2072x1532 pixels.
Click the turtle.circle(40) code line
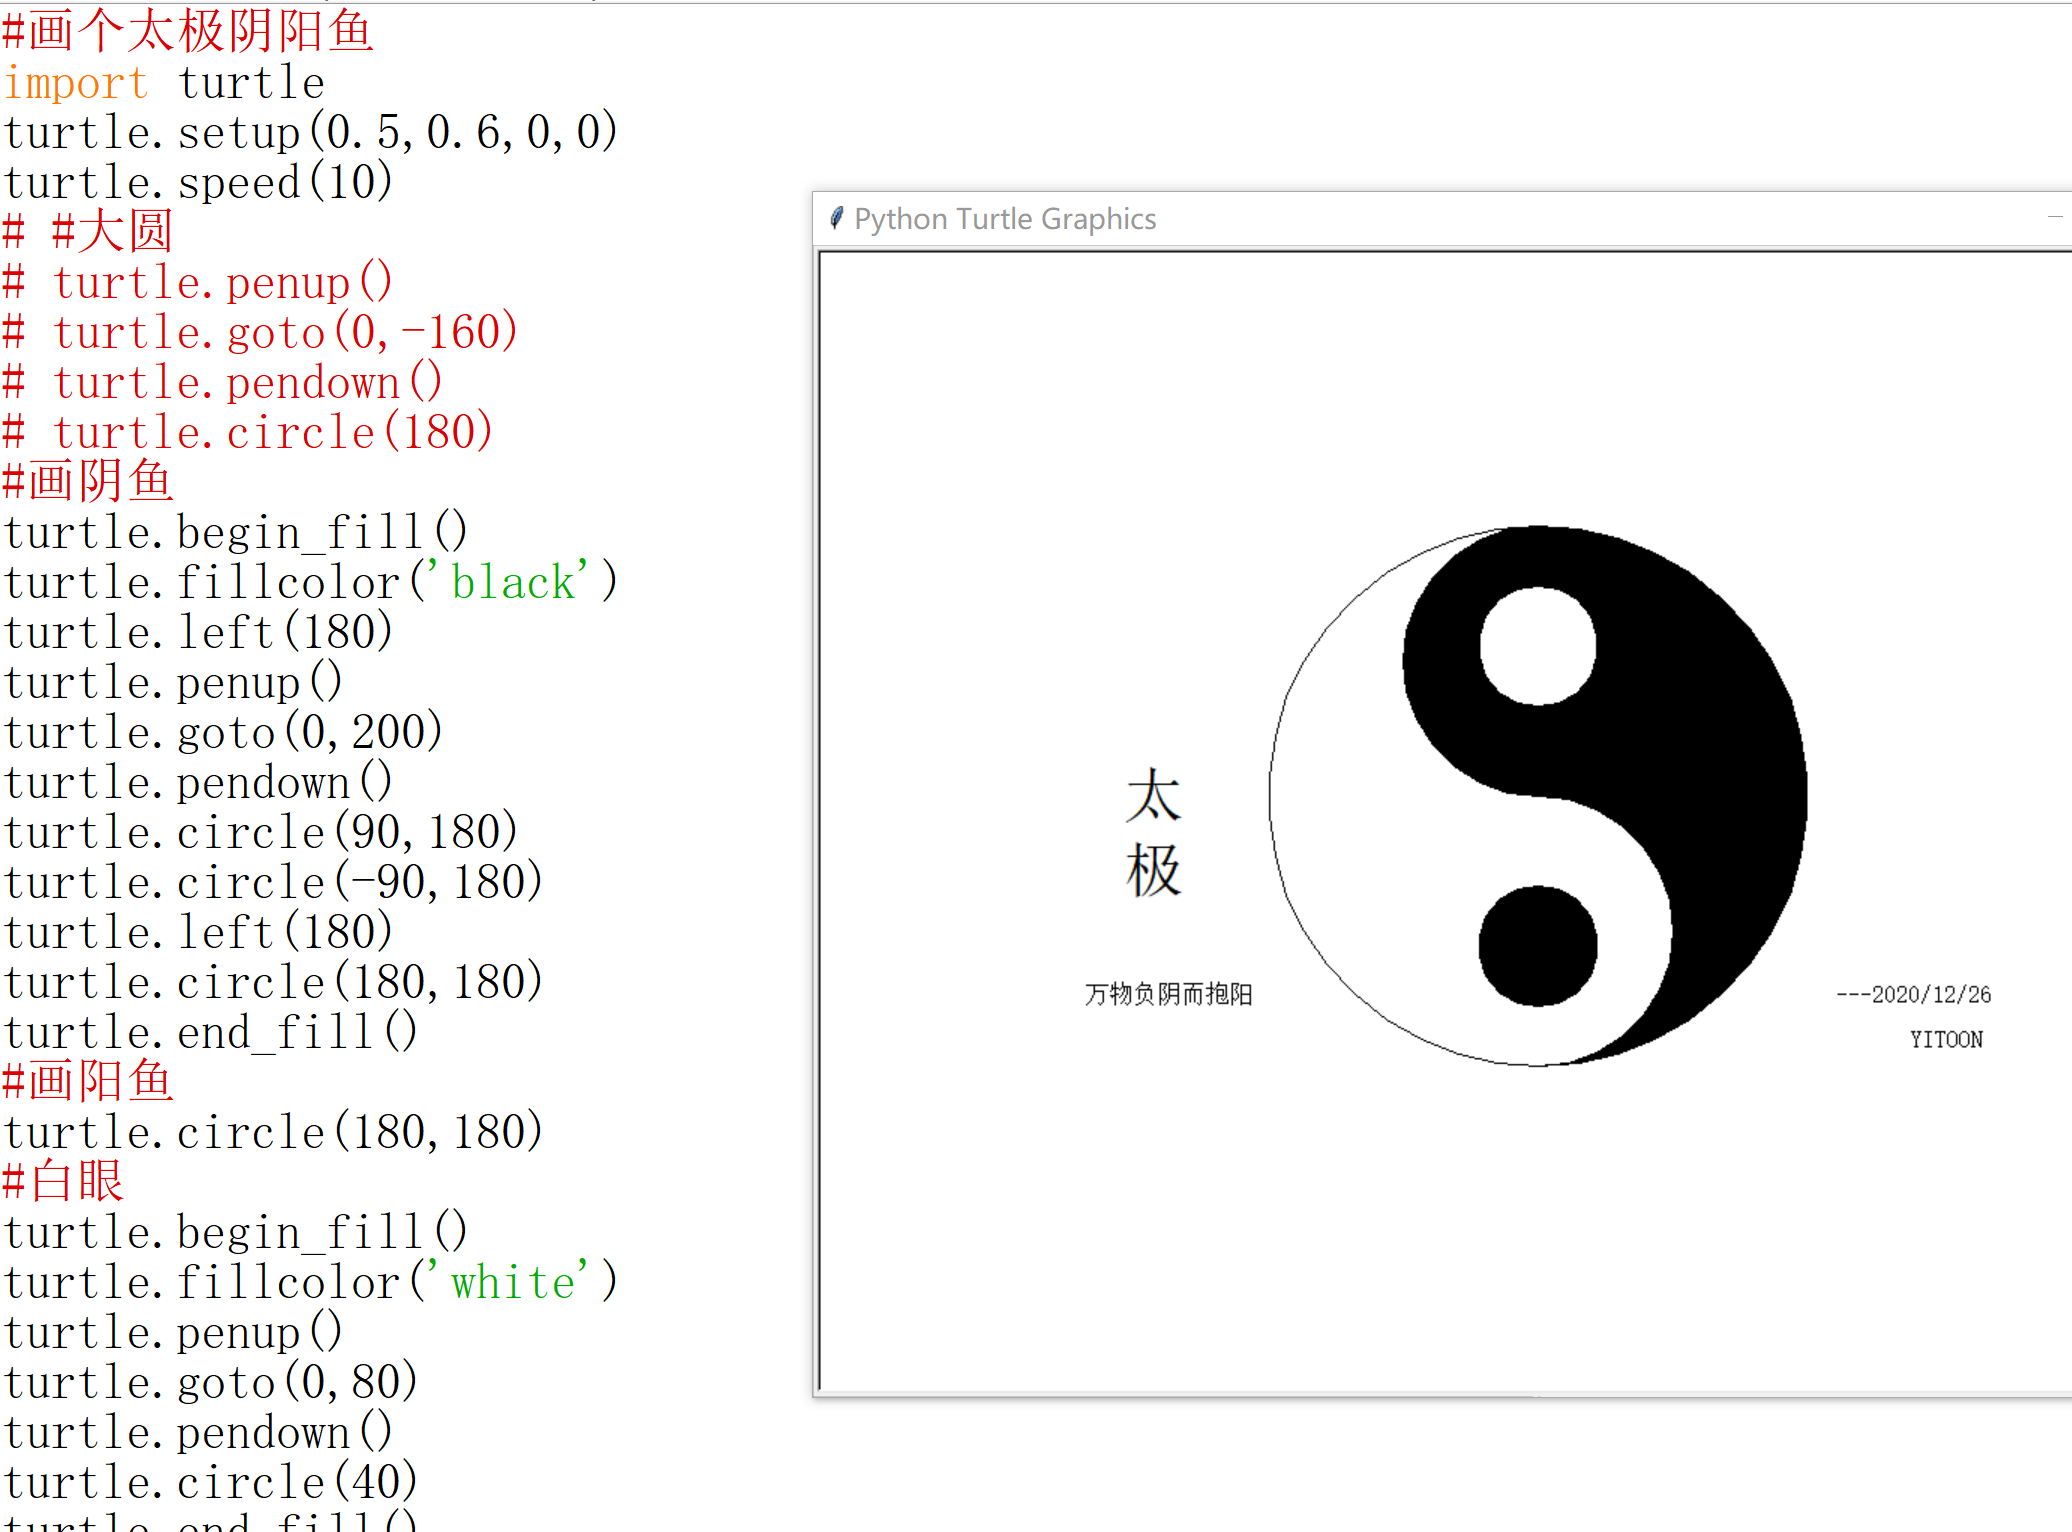(210, 1483)
